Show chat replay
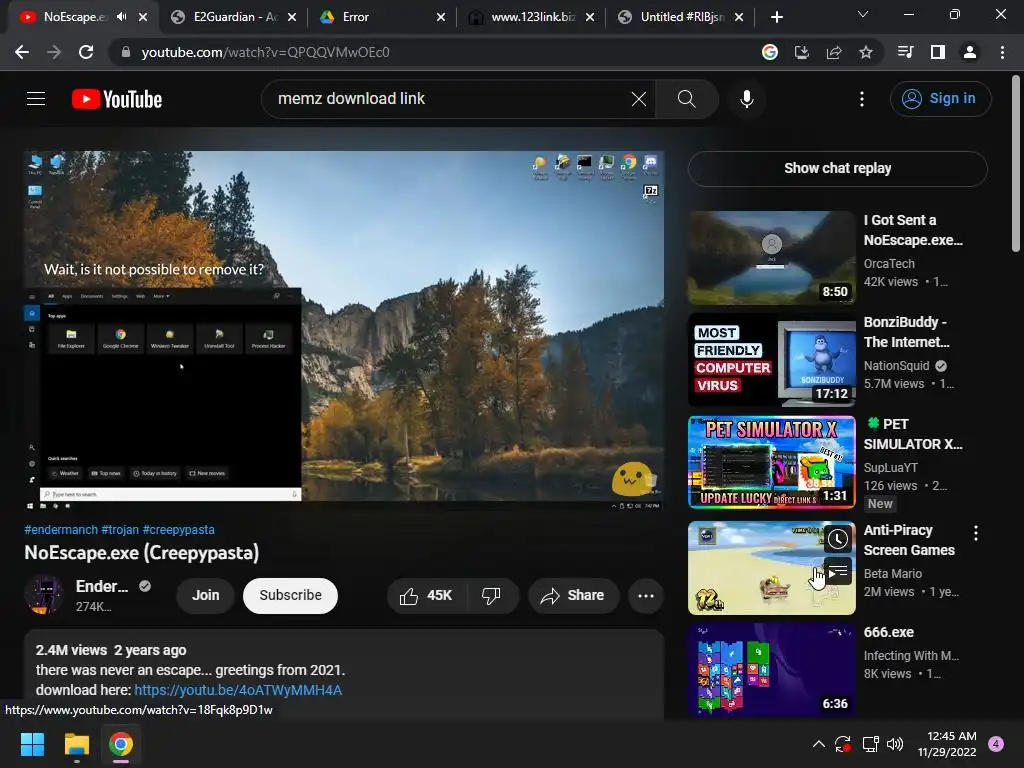 pyautogui.click(x=837, y=168)
